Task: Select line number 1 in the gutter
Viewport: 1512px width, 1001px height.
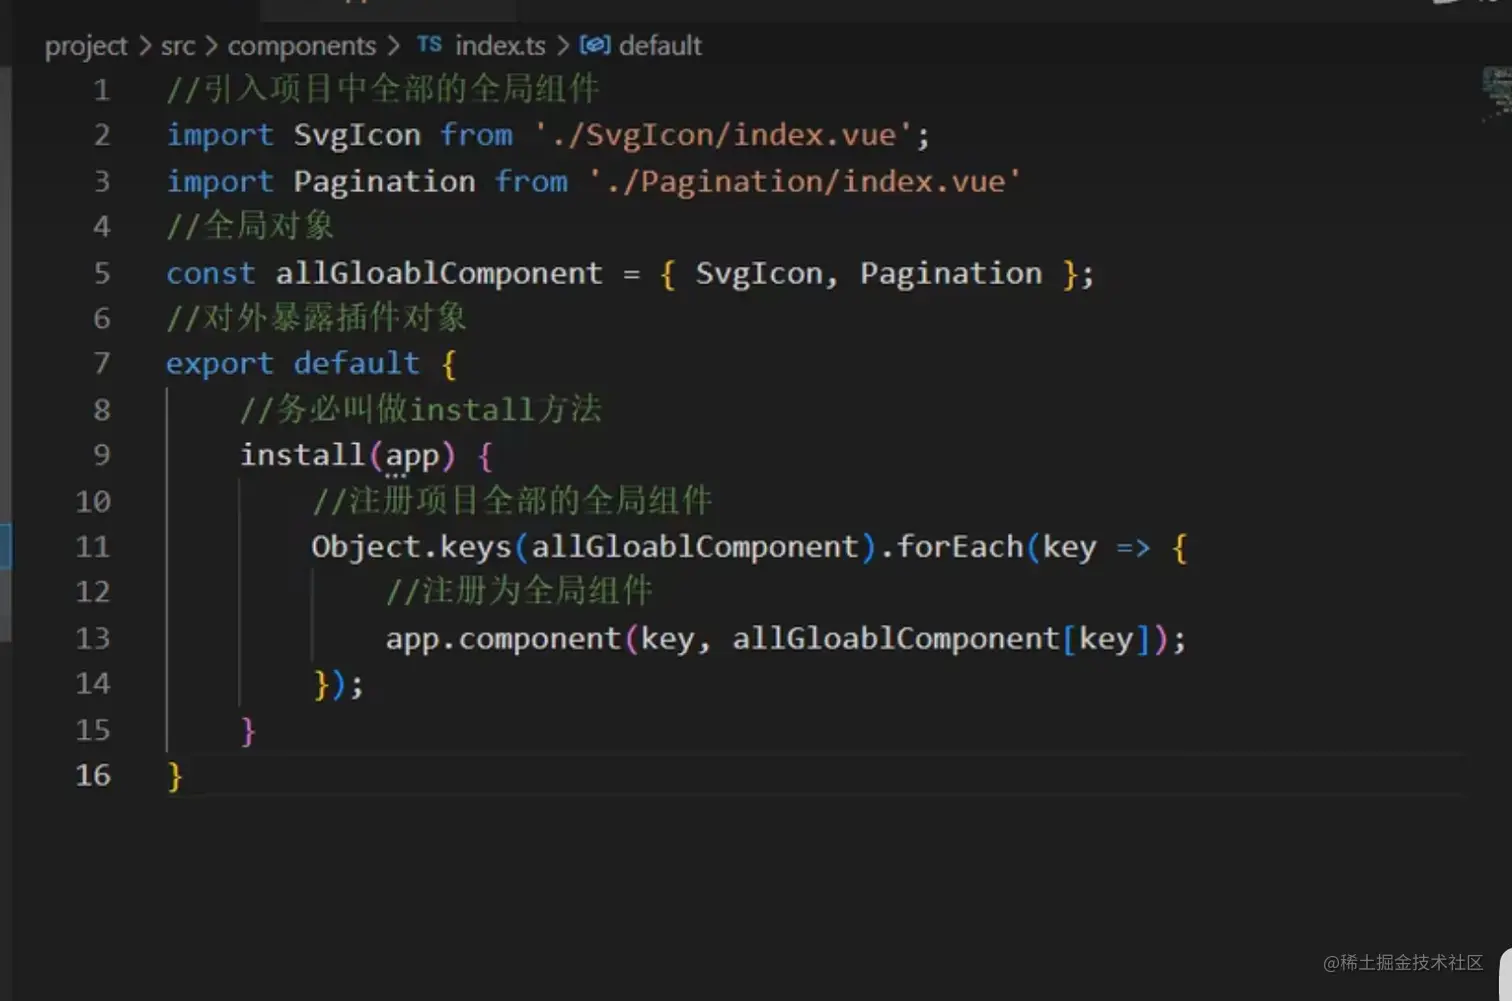Action: coord(101,91)
